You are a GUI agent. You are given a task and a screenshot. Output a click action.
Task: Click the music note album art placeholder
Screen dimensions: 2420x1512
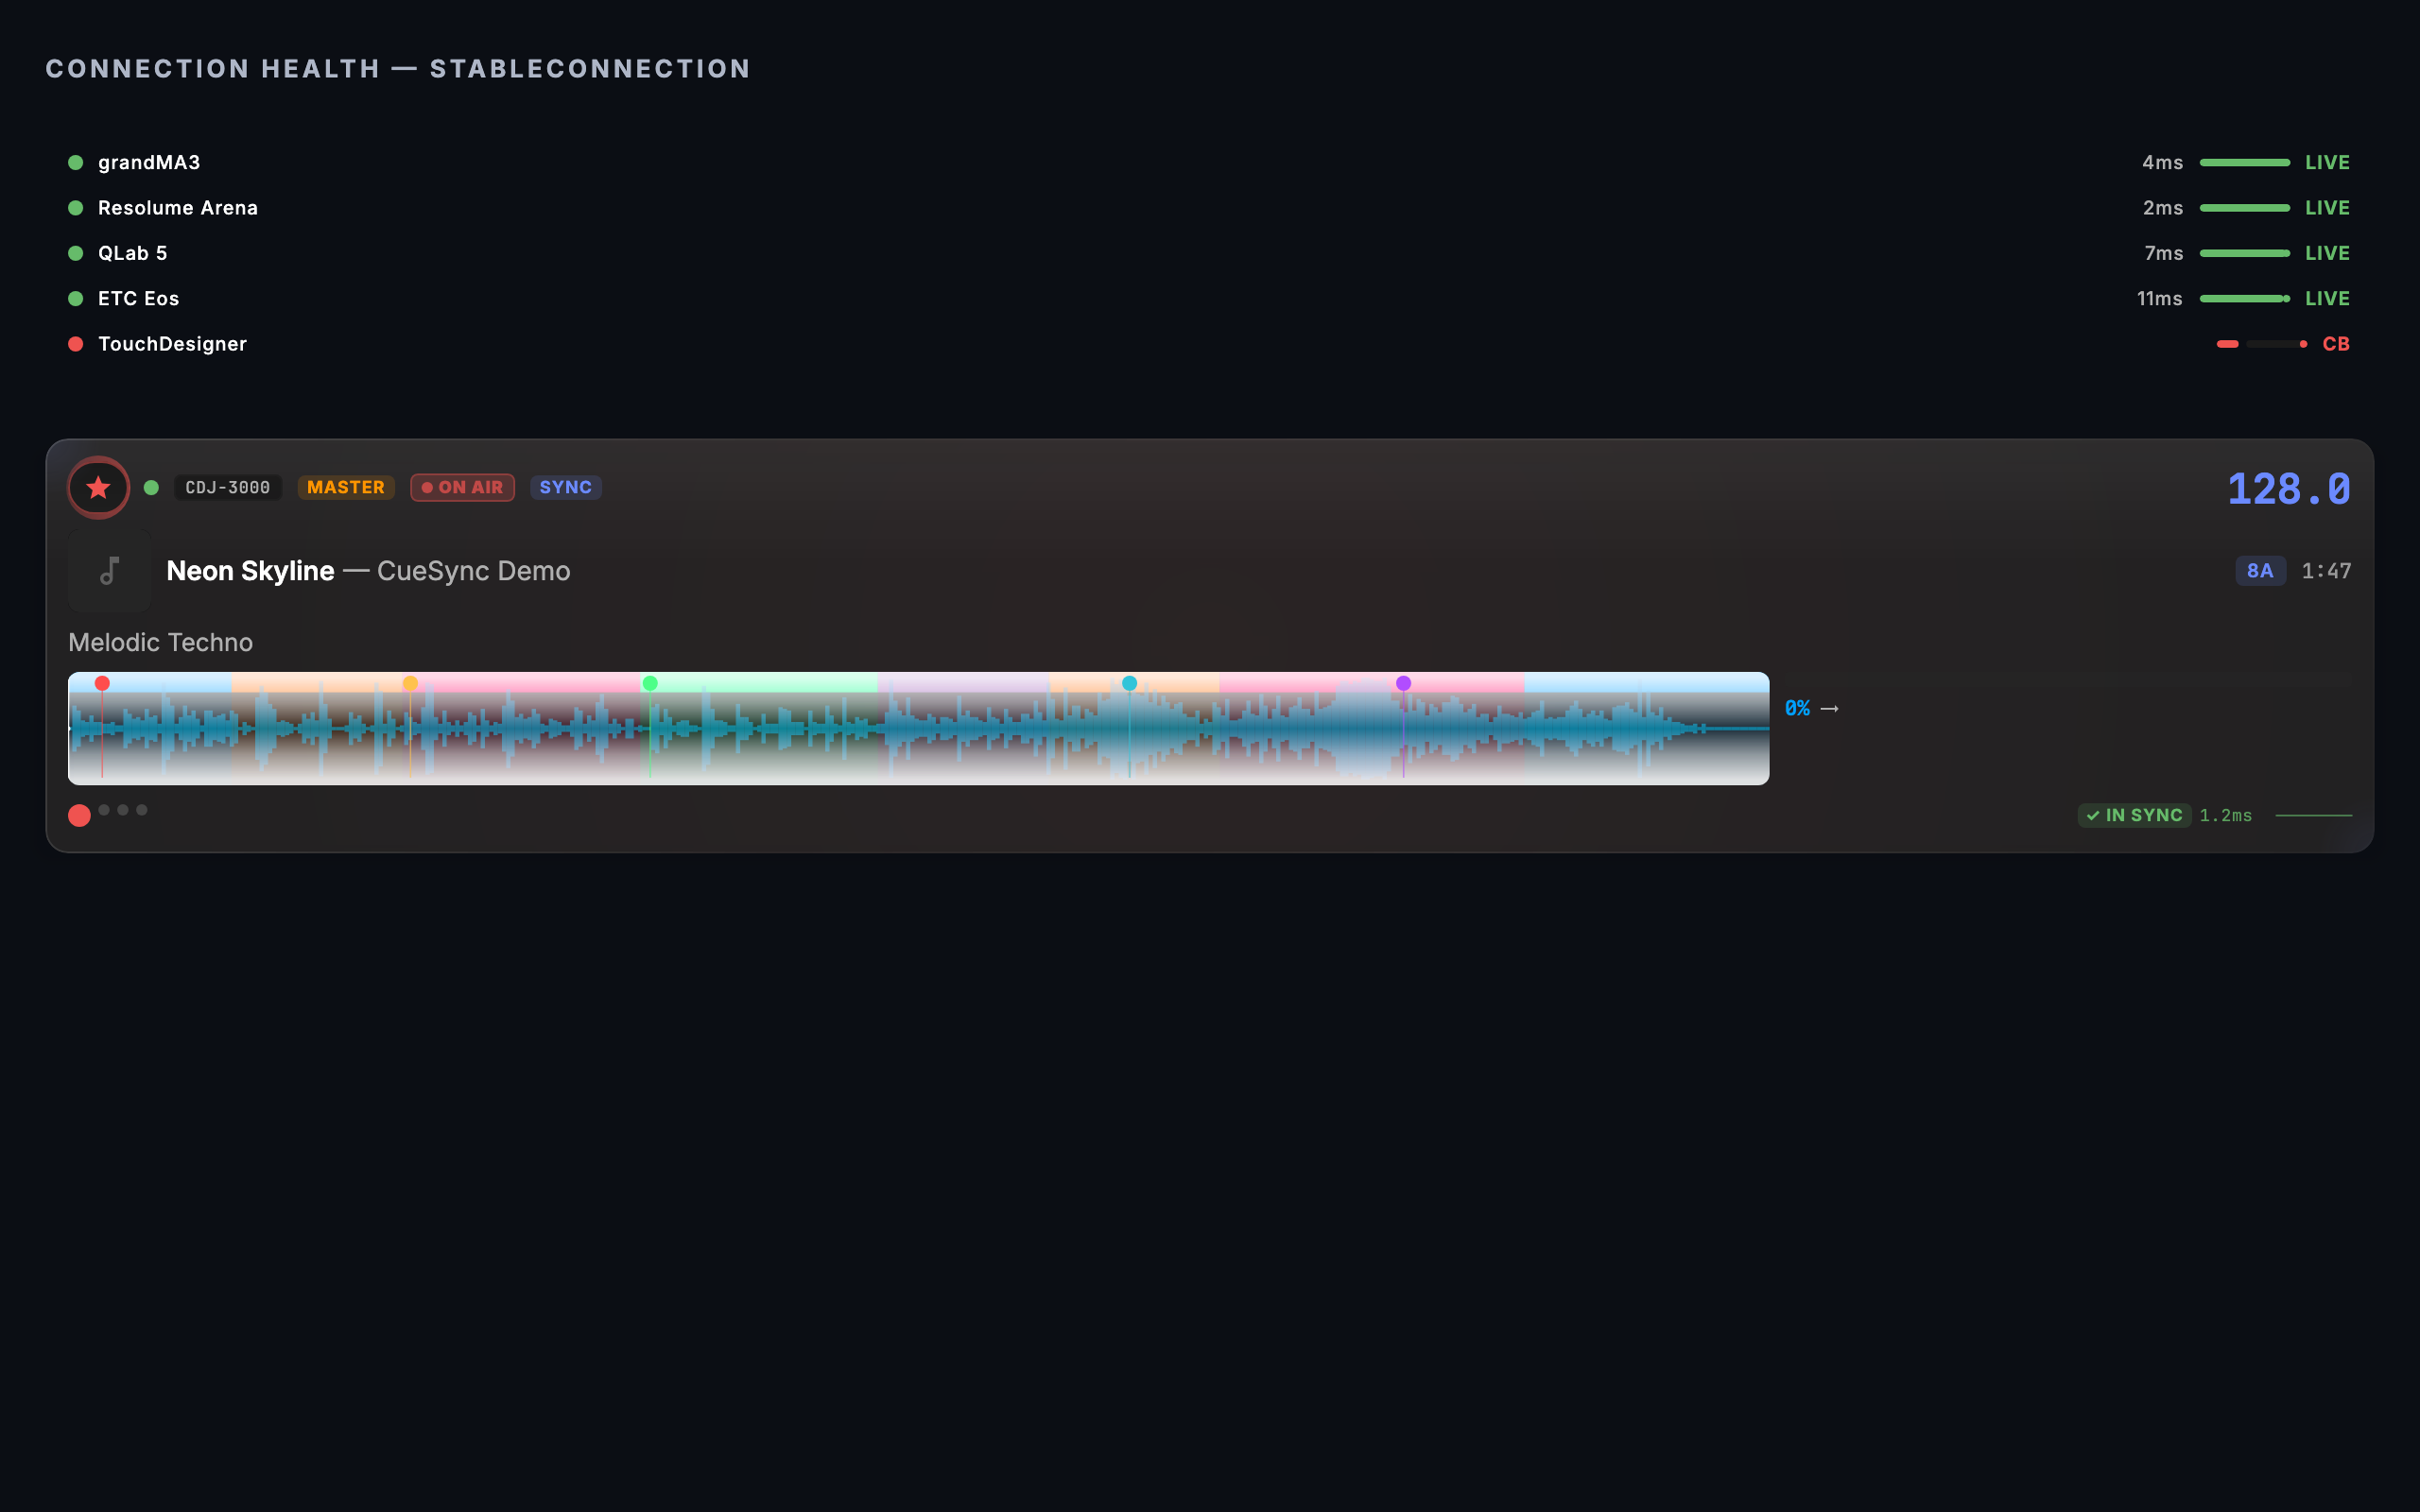(109, 571)
